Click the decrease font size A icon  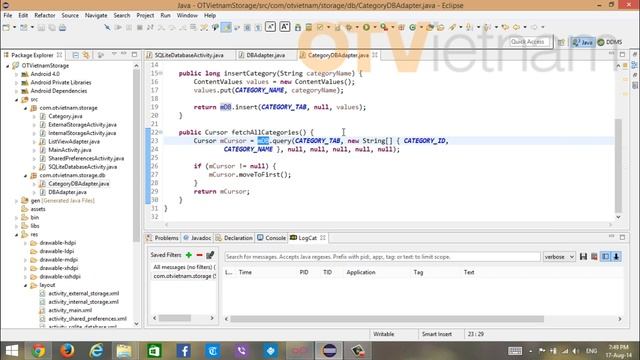[x=270, y=27]
